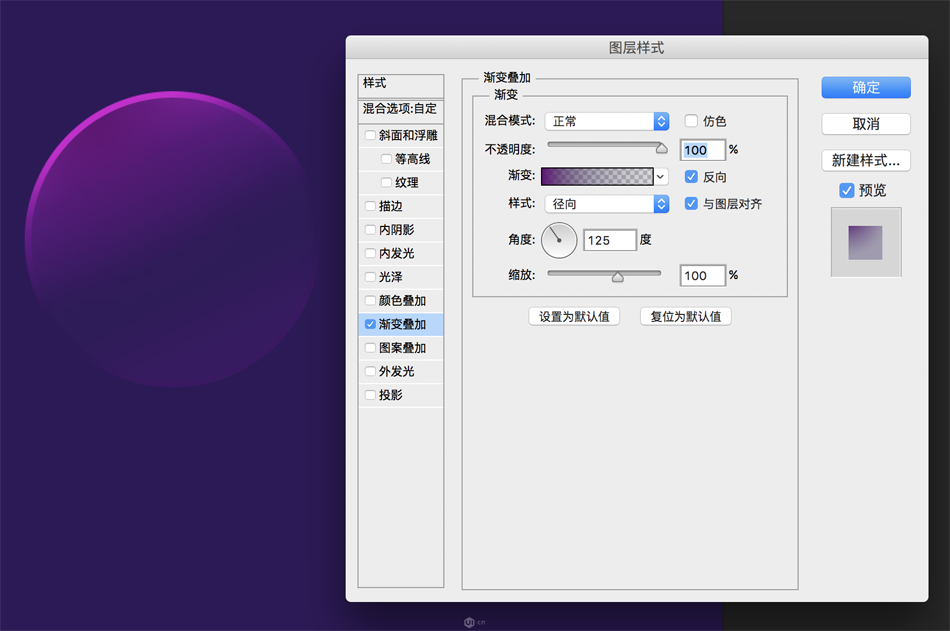Enable the 内阴影 checkbox
Image resolution: width=950 pixels, height=631 pixels.
(x=370, y=230)
